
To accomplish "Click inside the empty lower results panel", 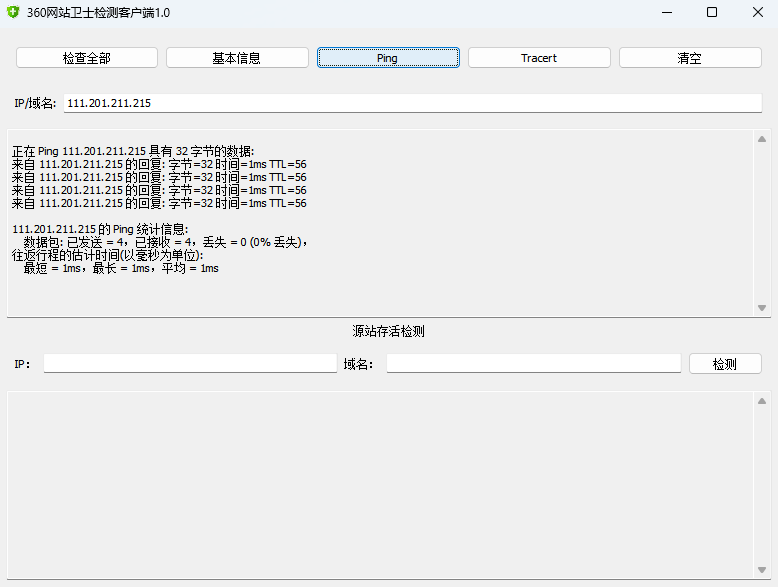I will coord(380,484).
